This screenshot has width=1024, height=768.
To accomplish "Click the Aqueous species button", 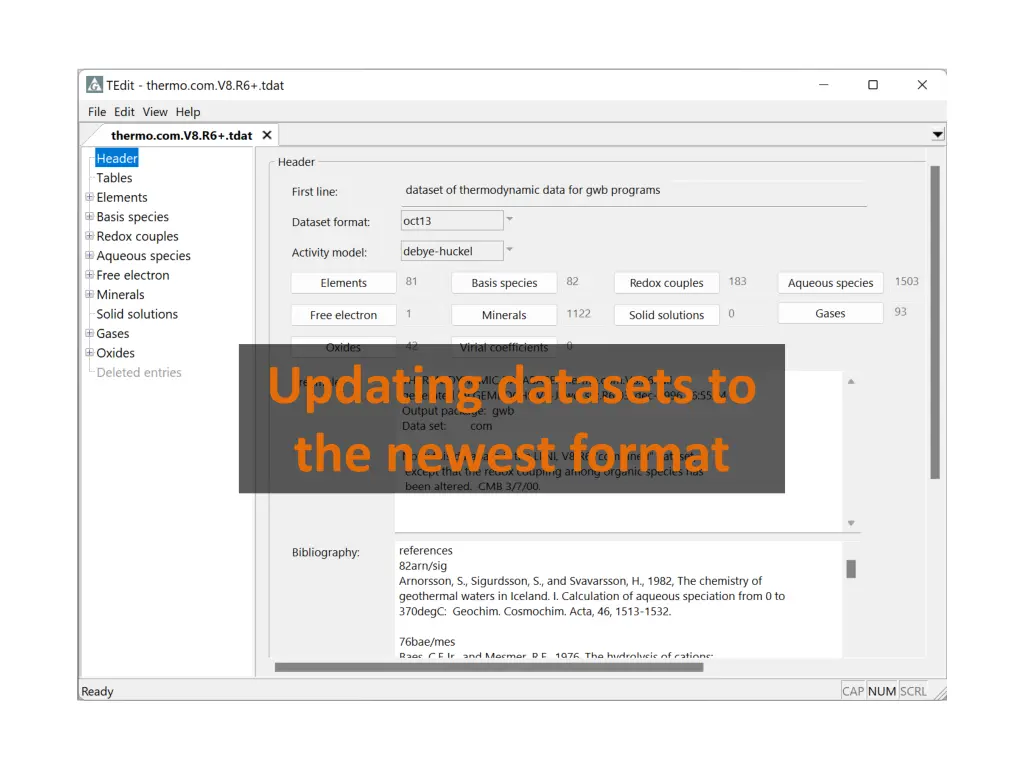I will coord(830,283).
